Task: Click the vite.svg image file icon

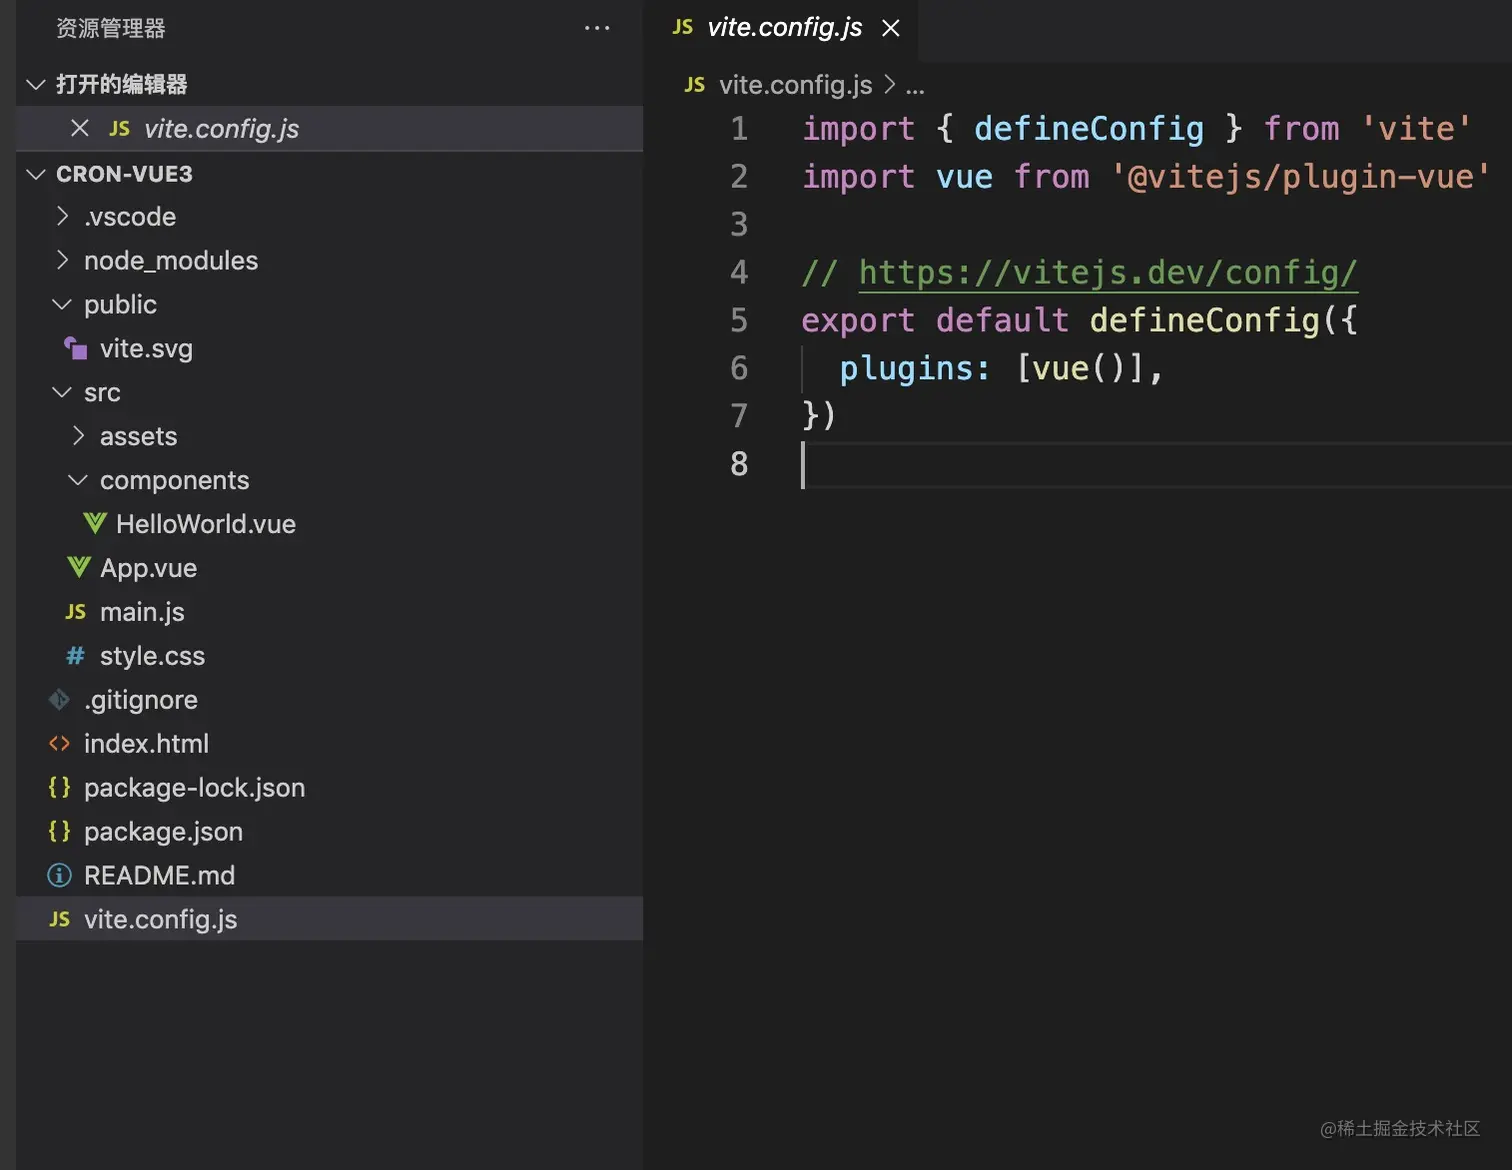Action: pyautogui.click(x=75, y=348)
